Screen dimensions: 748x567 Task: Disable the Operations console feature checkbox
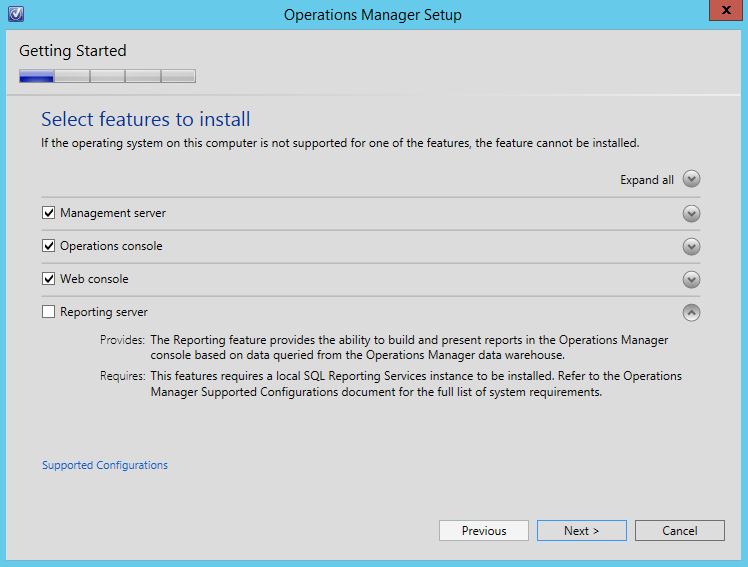[49, 246]
